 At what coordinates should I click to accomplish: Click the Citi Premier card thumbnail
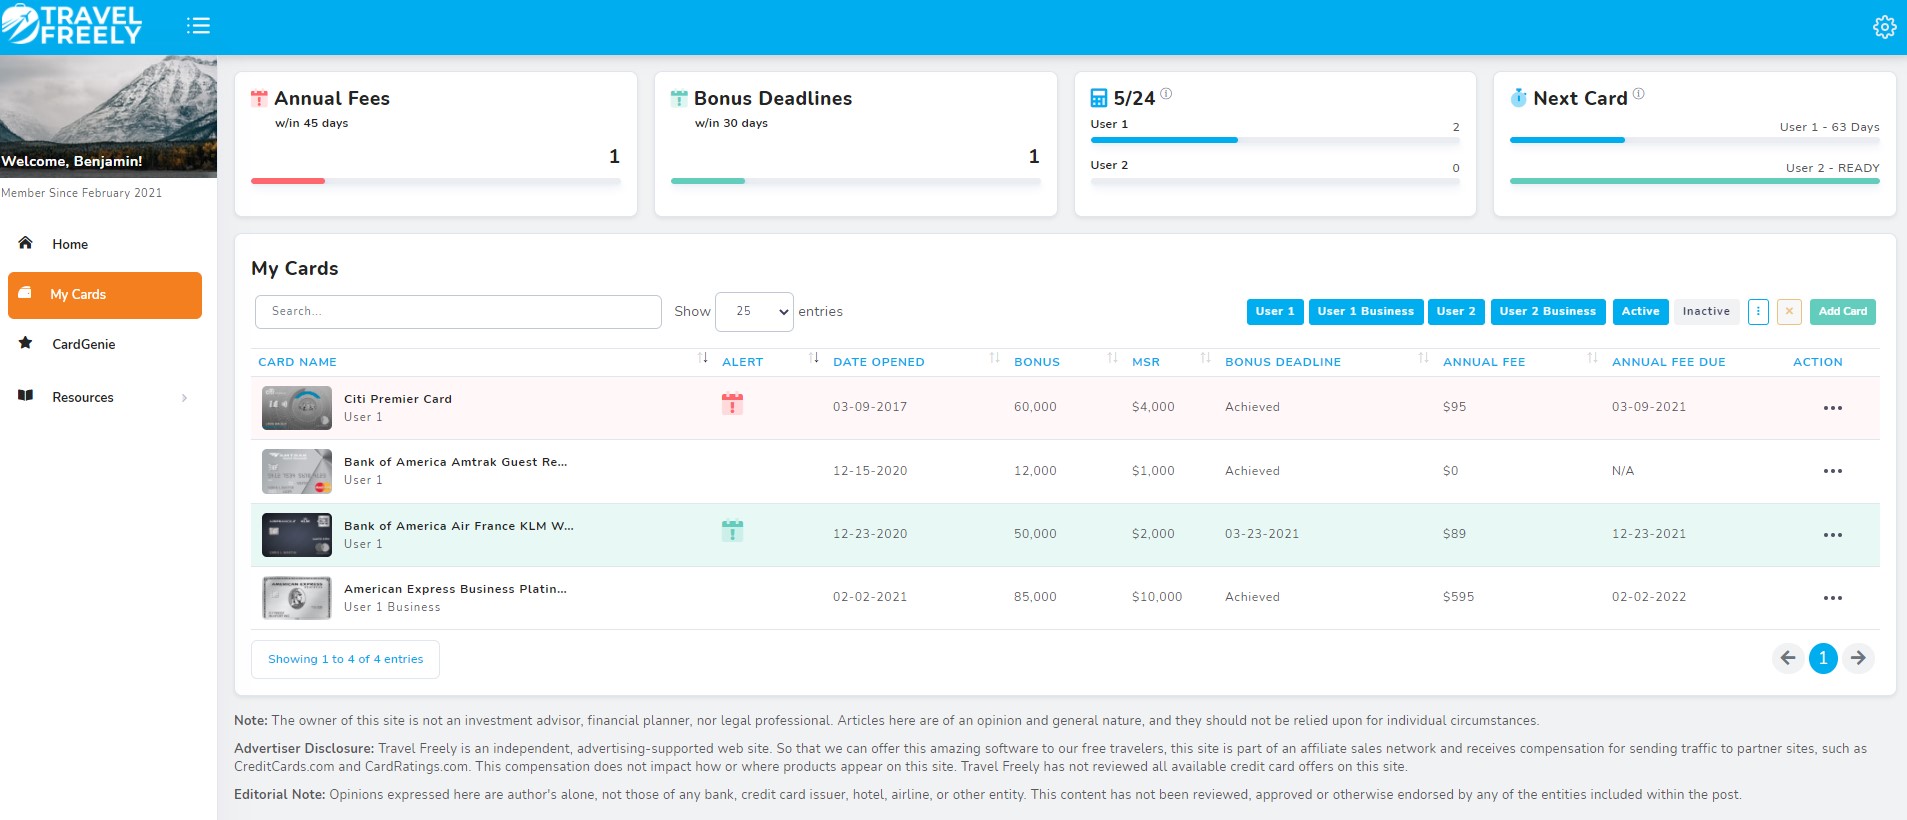click(x=297, y=408)
